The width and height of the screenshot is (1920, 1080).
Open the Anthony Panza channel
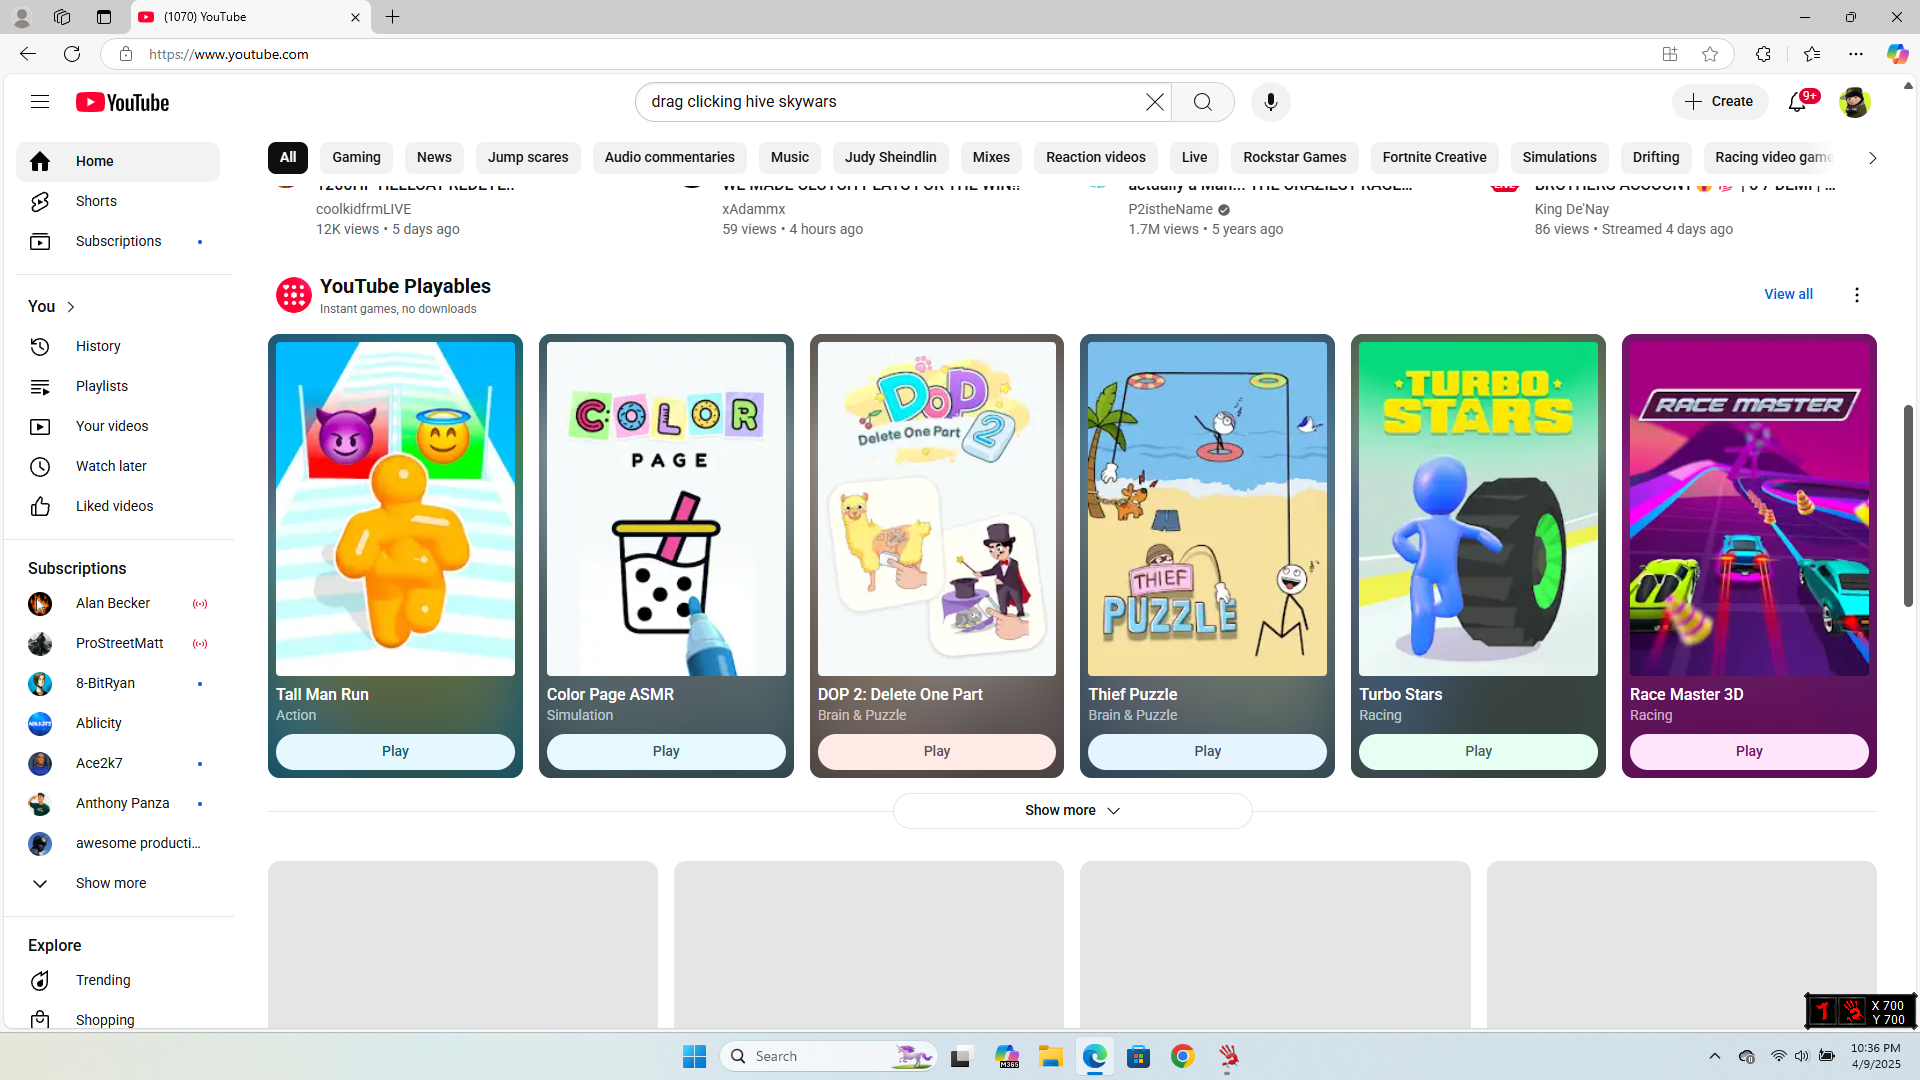(118, 804)
